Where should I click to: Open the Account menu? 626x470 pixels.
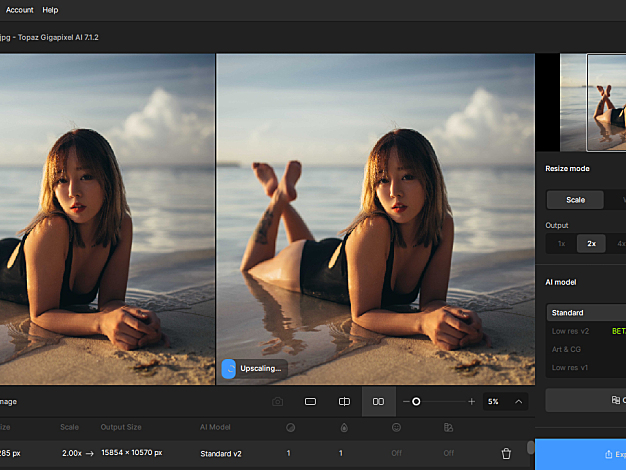point(19,10)
